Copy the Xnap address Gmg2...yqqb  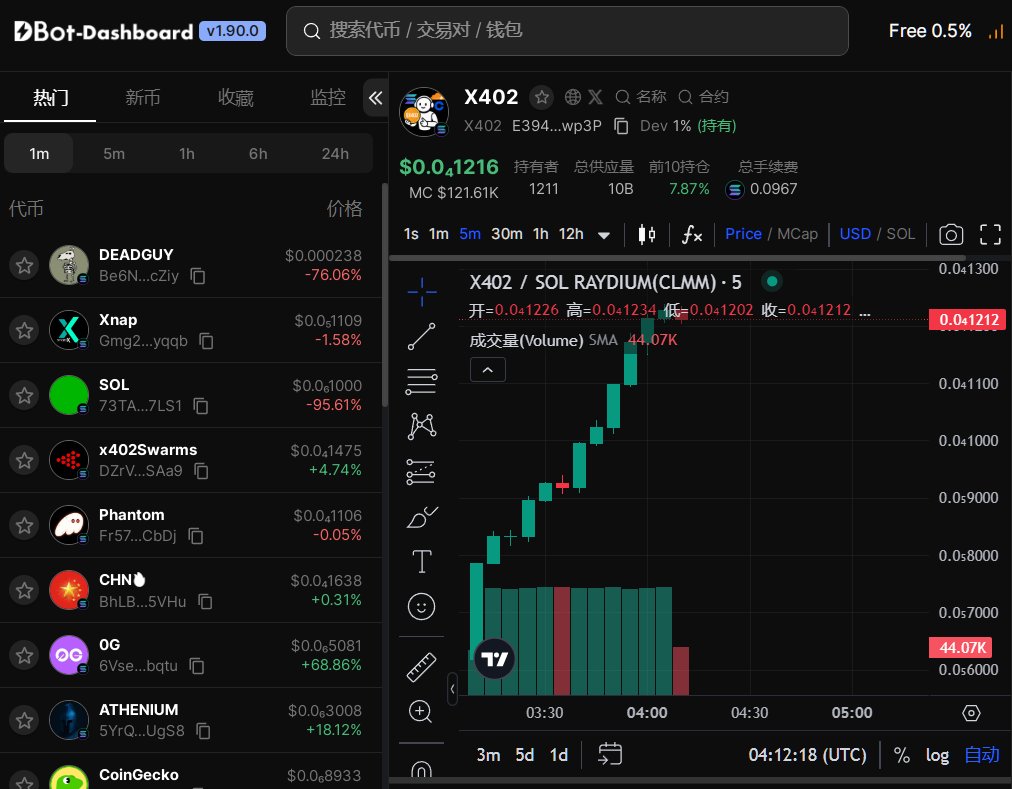206,340
